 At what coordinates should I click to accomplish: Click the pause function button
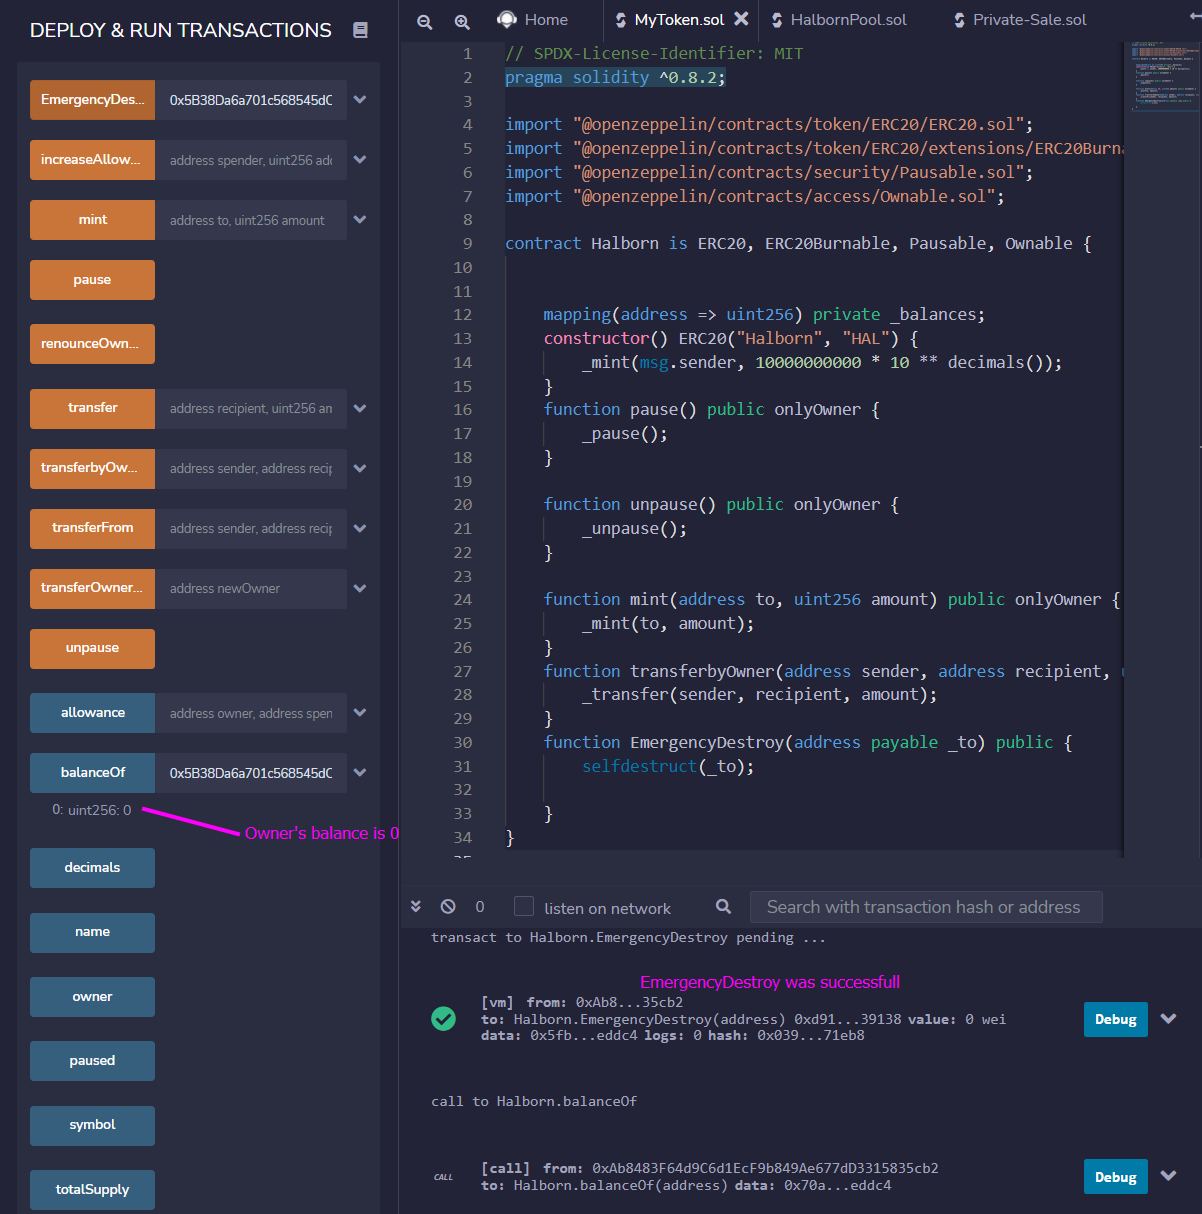(x=92, y=280)
